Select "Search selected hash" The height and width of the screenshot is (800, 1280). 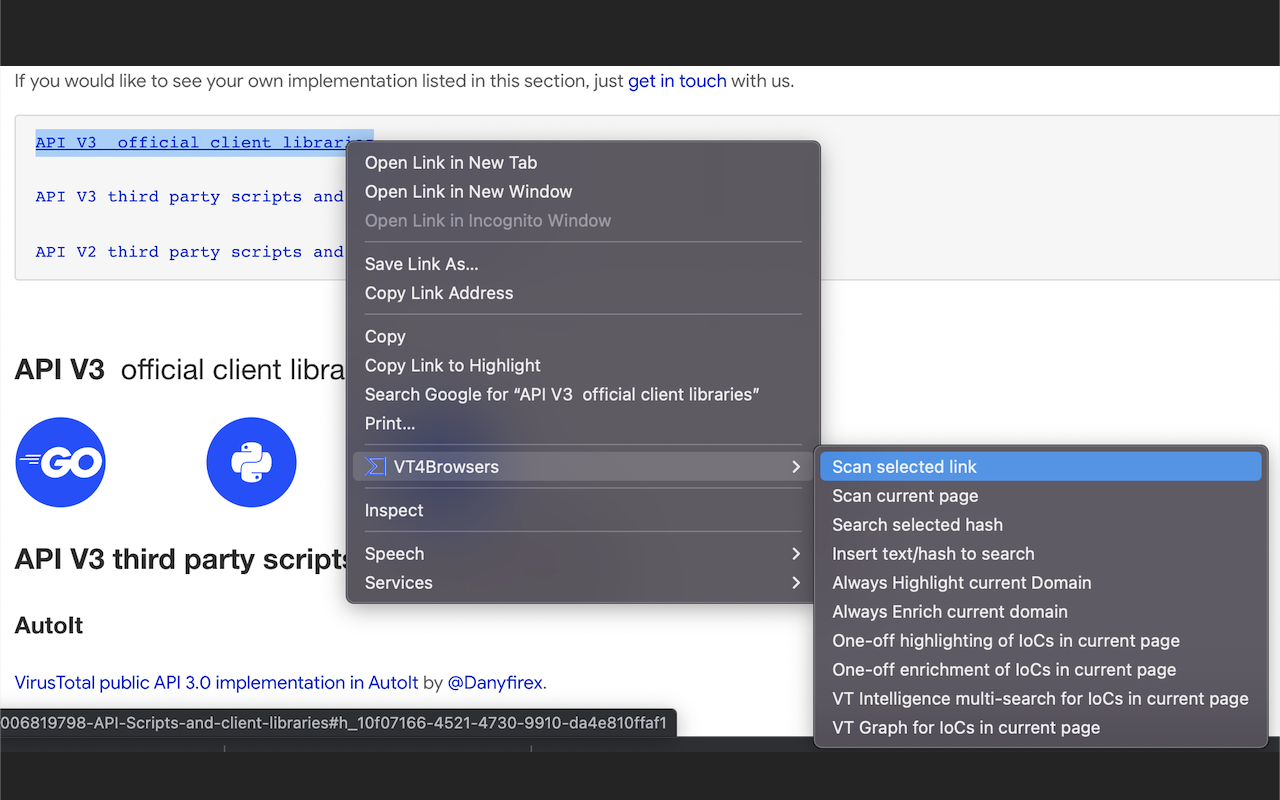[x=917, y=524]
